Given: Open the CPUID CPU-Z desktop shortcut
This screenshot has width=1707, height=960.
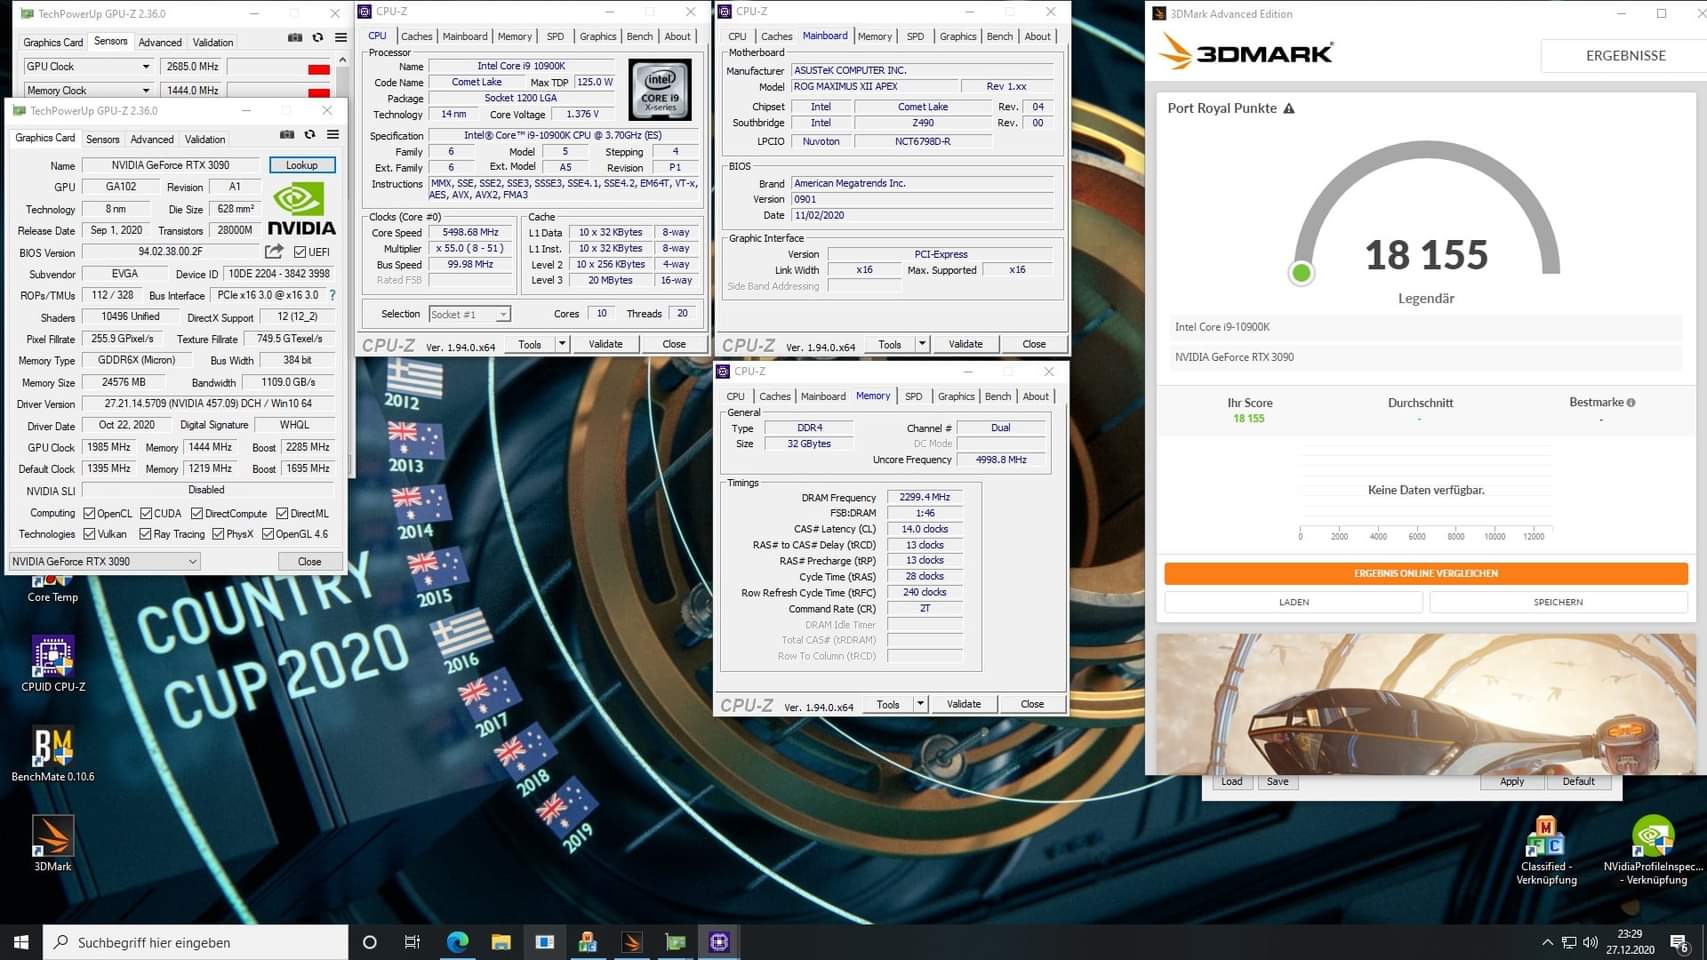Looking at the screenshot, I should (52, 664).
